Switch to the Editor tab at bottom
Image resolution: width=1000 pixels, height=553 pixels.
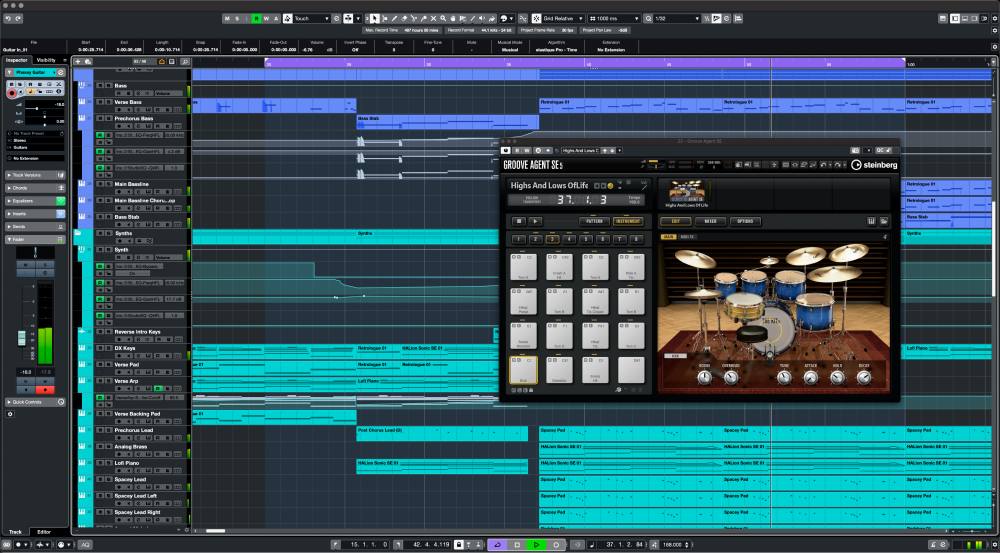(x=45, y=531)
